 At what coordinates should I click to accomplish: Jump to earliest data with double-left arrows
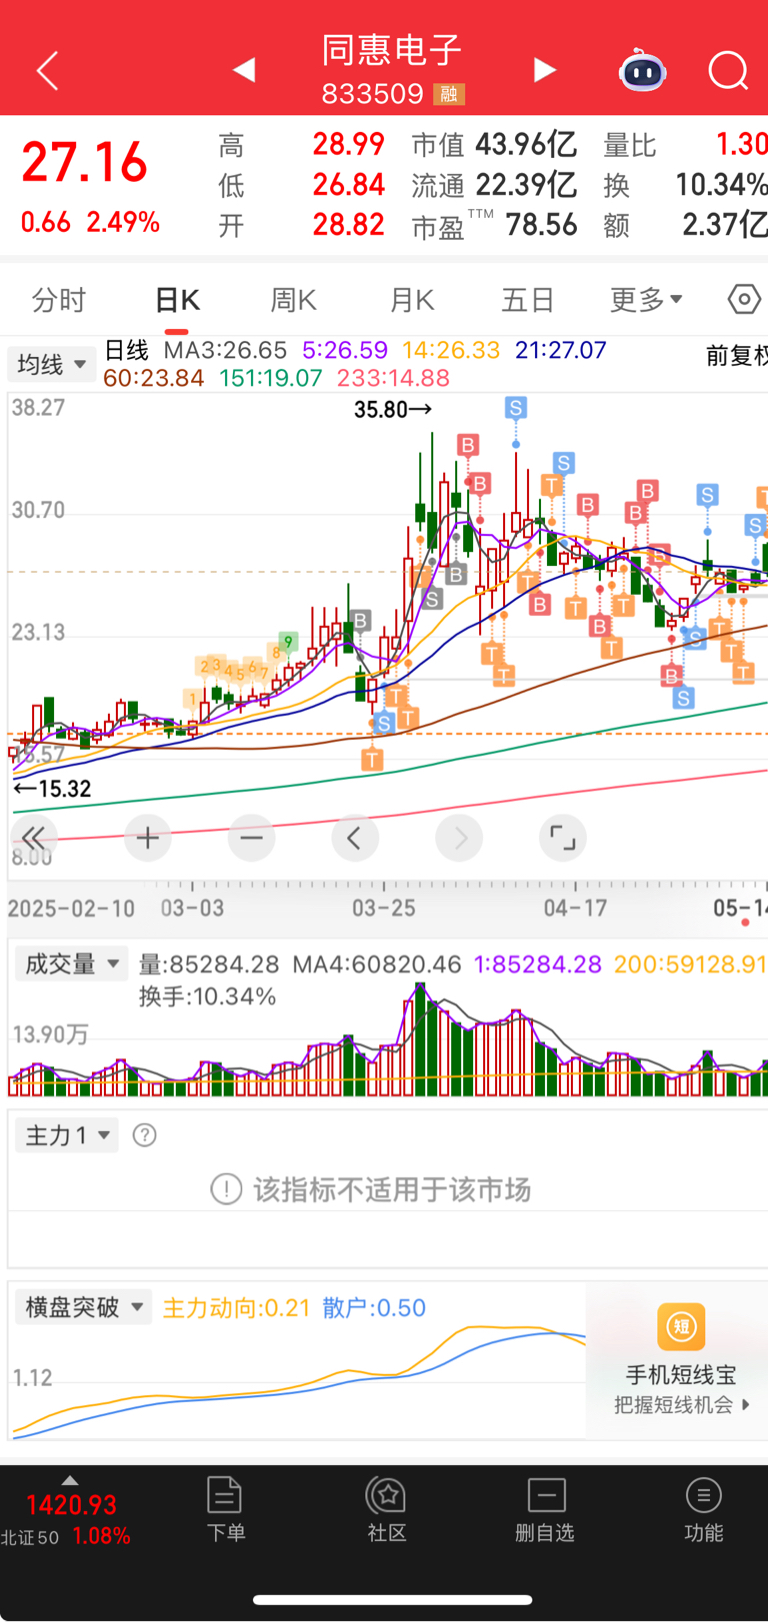click(33, 837)
